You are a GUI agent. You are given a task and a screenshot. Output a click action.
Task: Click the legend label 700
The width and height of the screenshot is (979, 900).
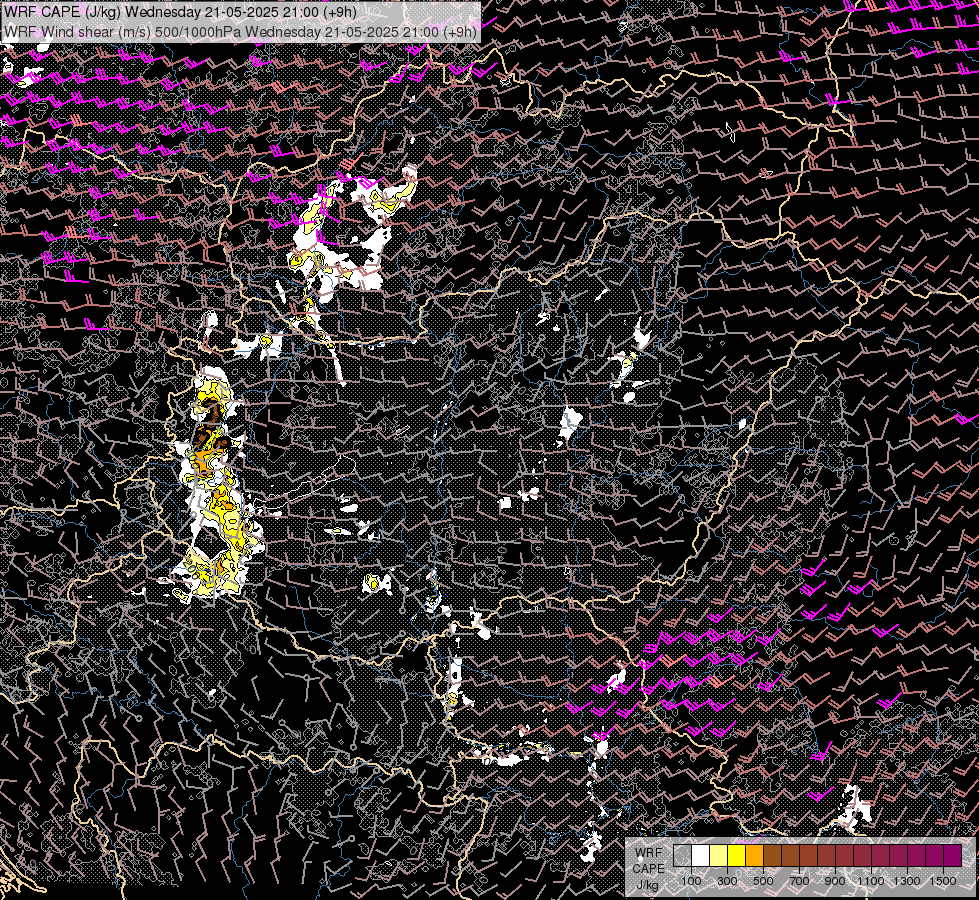pyautogui.click(x=799, y=881)
